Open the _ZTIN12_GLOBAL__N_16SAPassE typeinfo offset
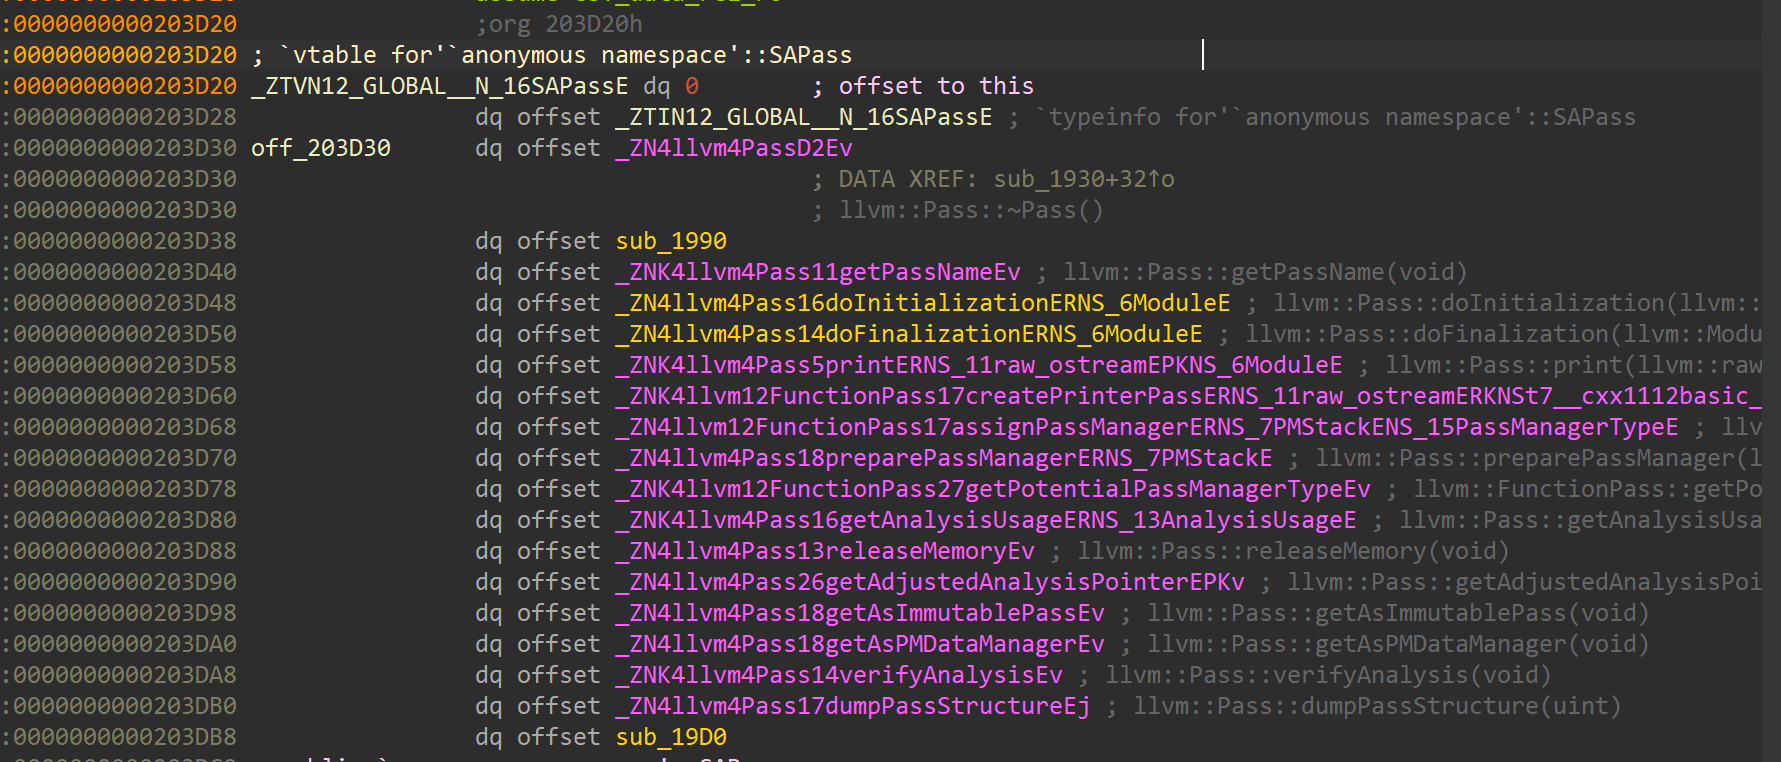 804,117
